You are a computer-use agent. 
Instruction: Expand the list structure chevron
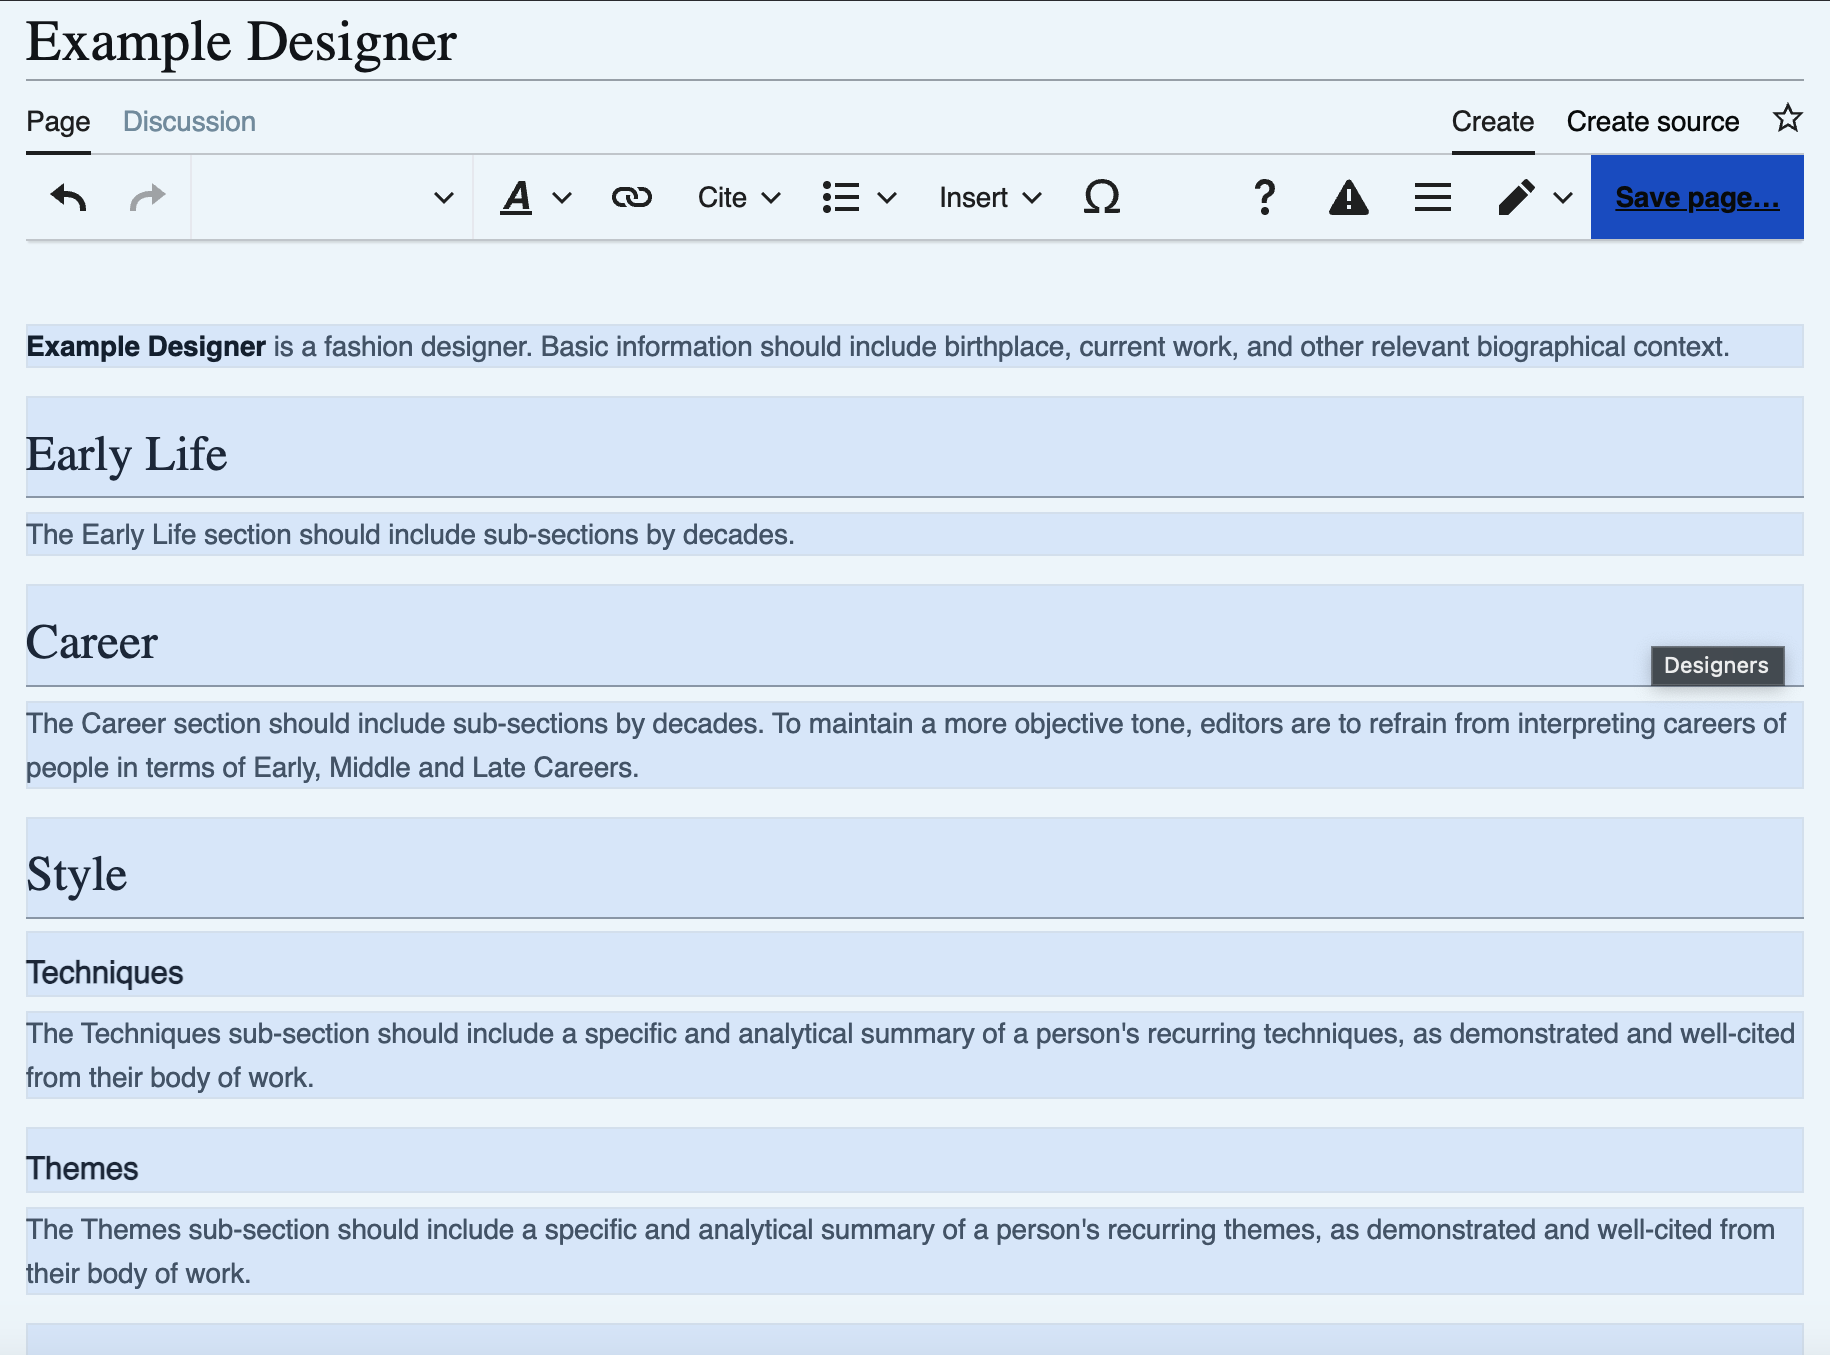click(x=886, y=198)
